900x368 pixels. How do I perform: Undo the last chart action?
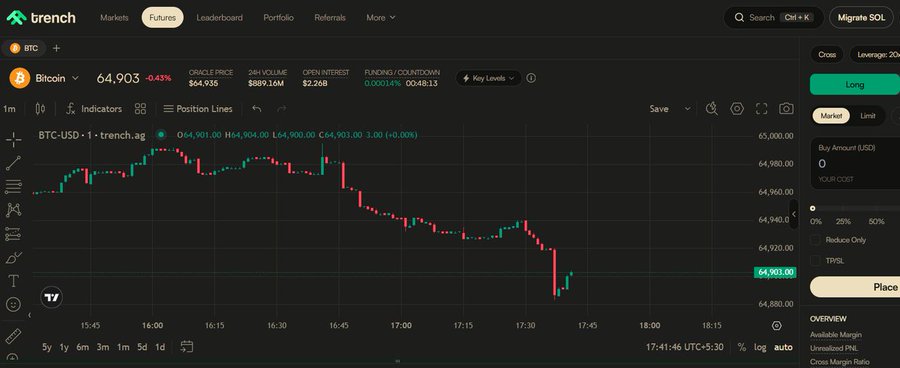click(257, 109)
